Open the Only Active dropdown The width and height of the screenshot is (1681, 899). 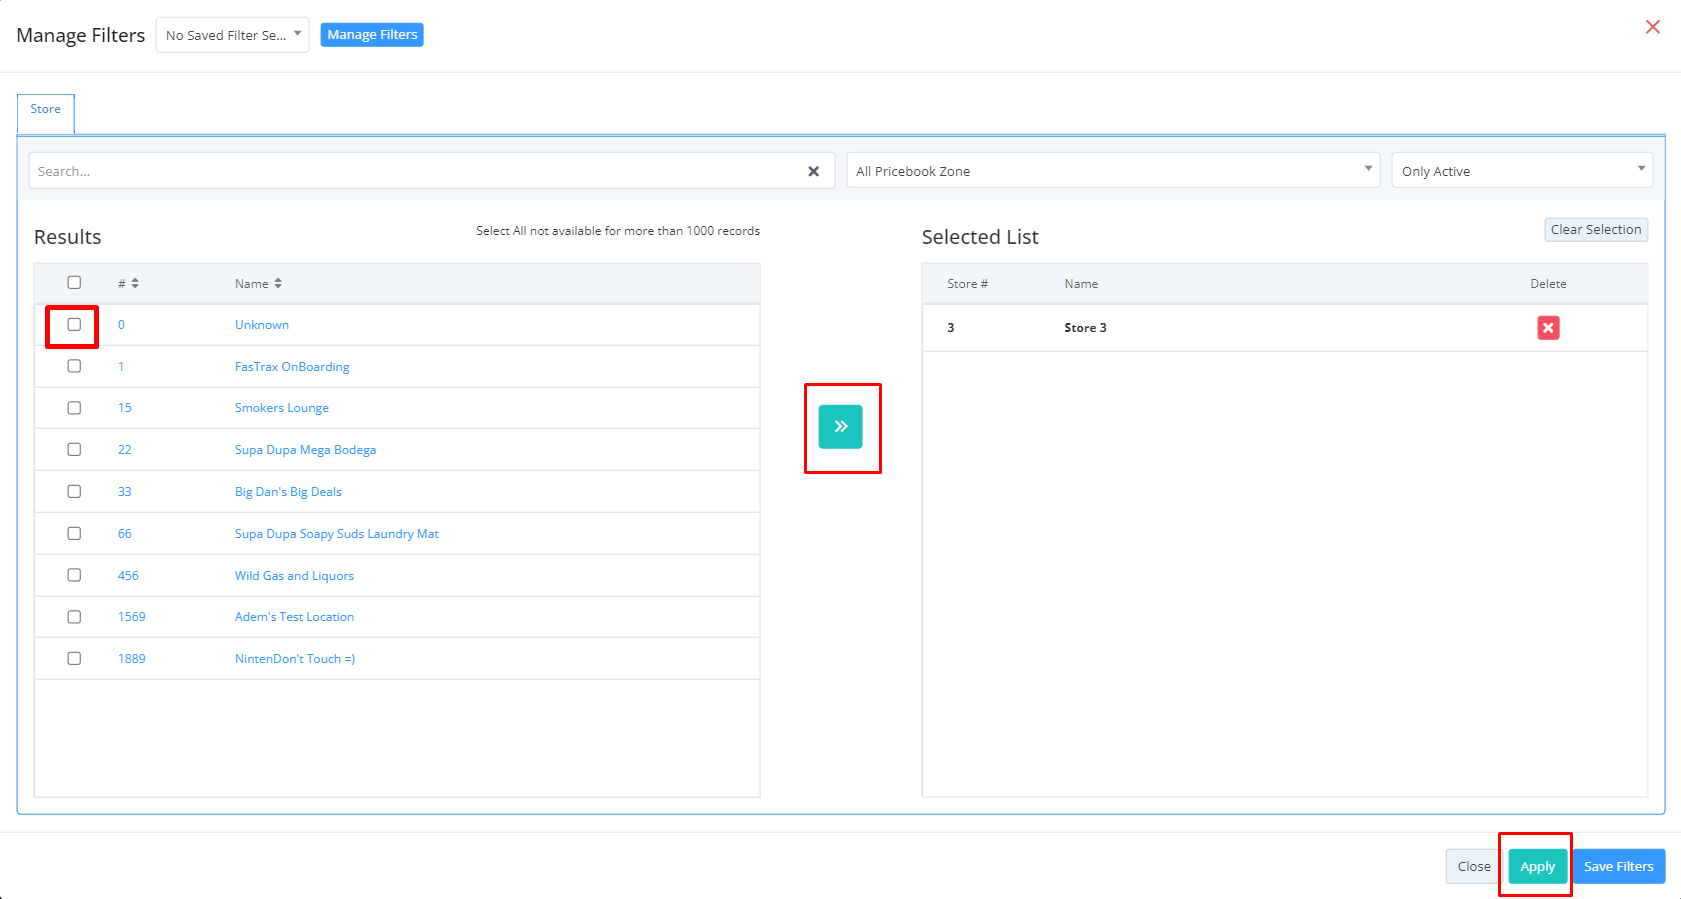click(x=1522, y=171)
